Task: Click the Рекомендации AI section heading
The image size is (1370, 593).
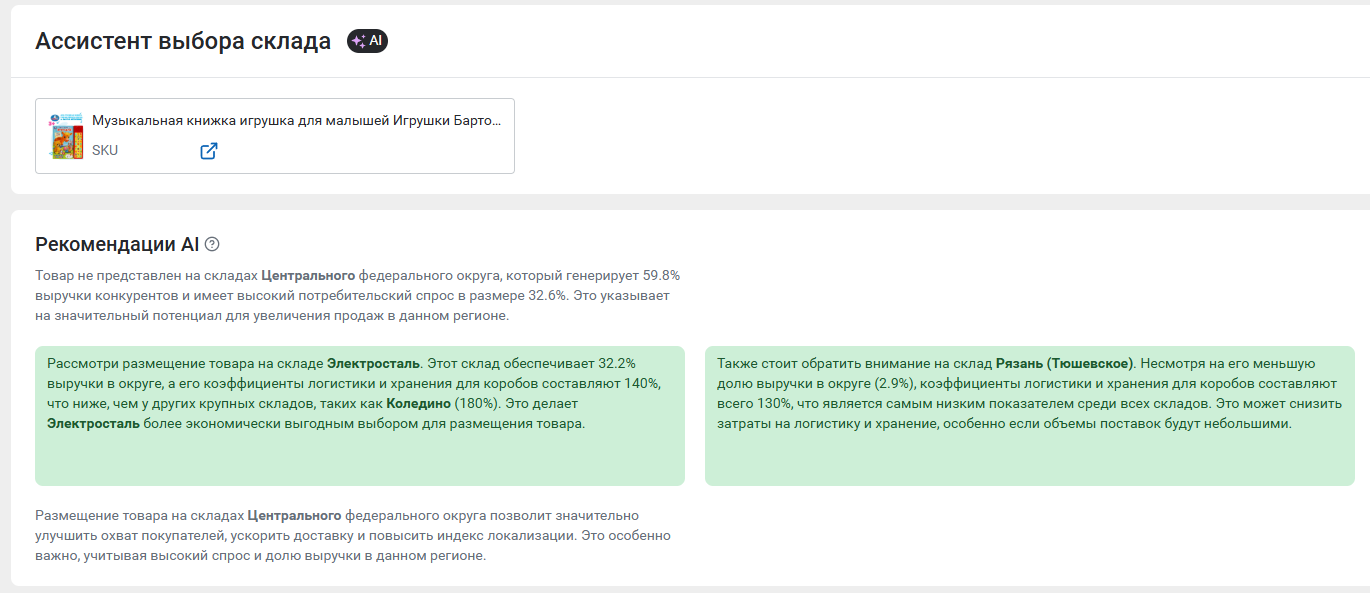Action: (x=117, y=244)
